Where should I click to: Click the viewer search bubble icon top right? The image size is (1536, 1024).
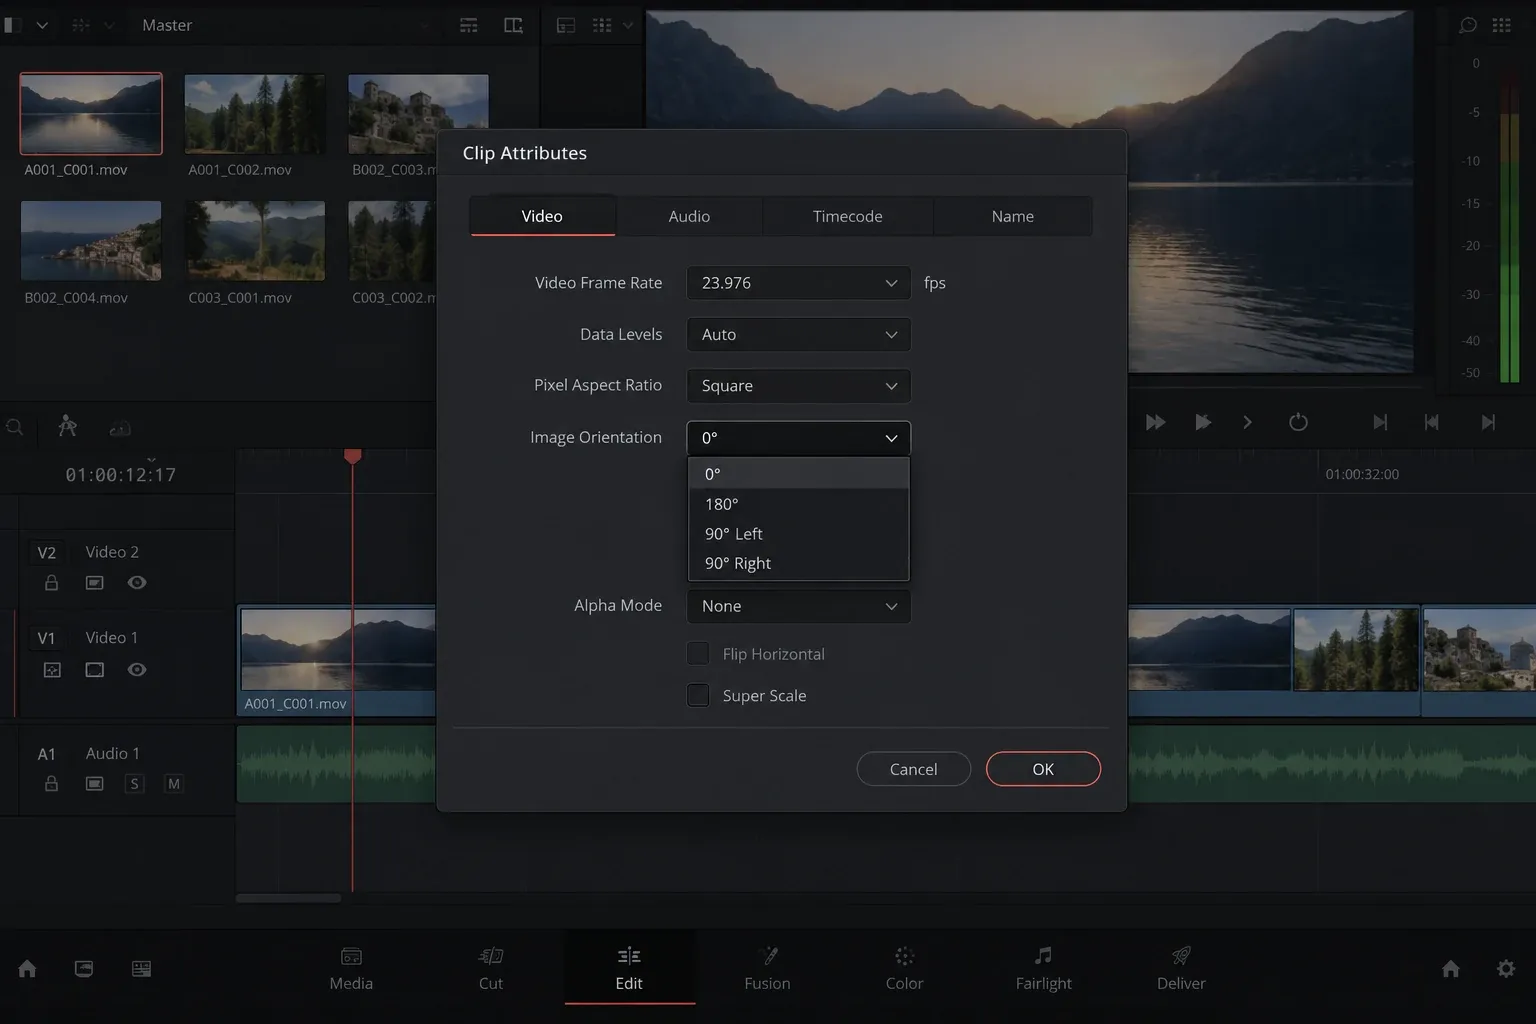tap(1467, 25)
